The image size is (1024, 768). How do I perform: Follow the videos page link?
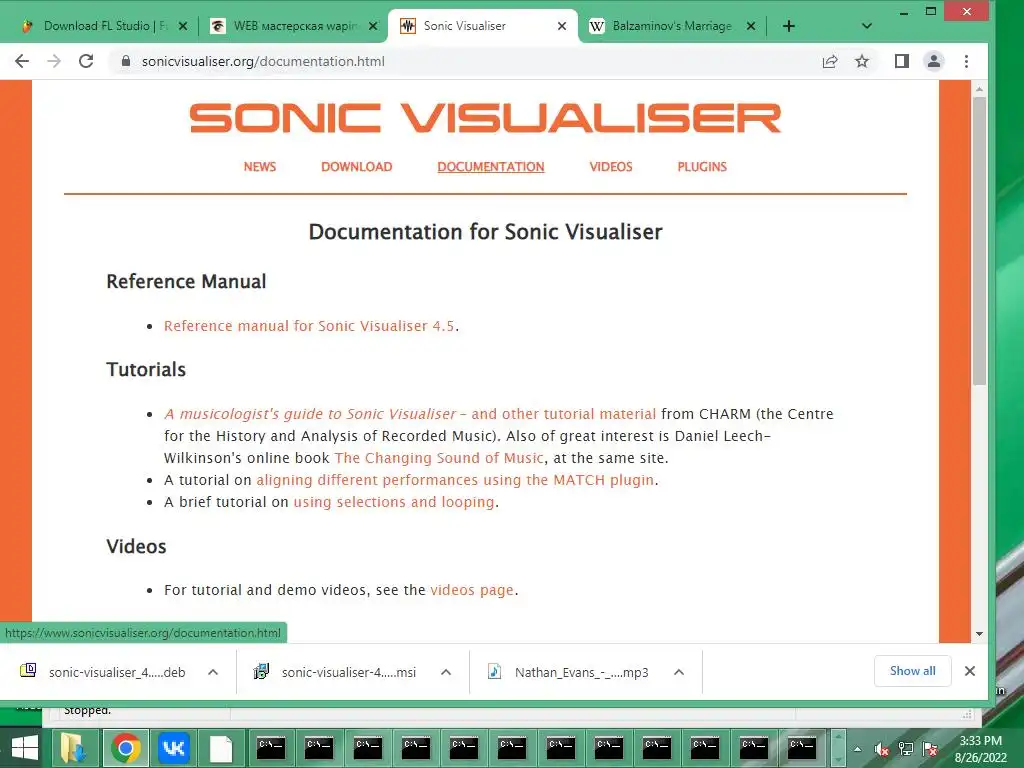tap(472, 590)
